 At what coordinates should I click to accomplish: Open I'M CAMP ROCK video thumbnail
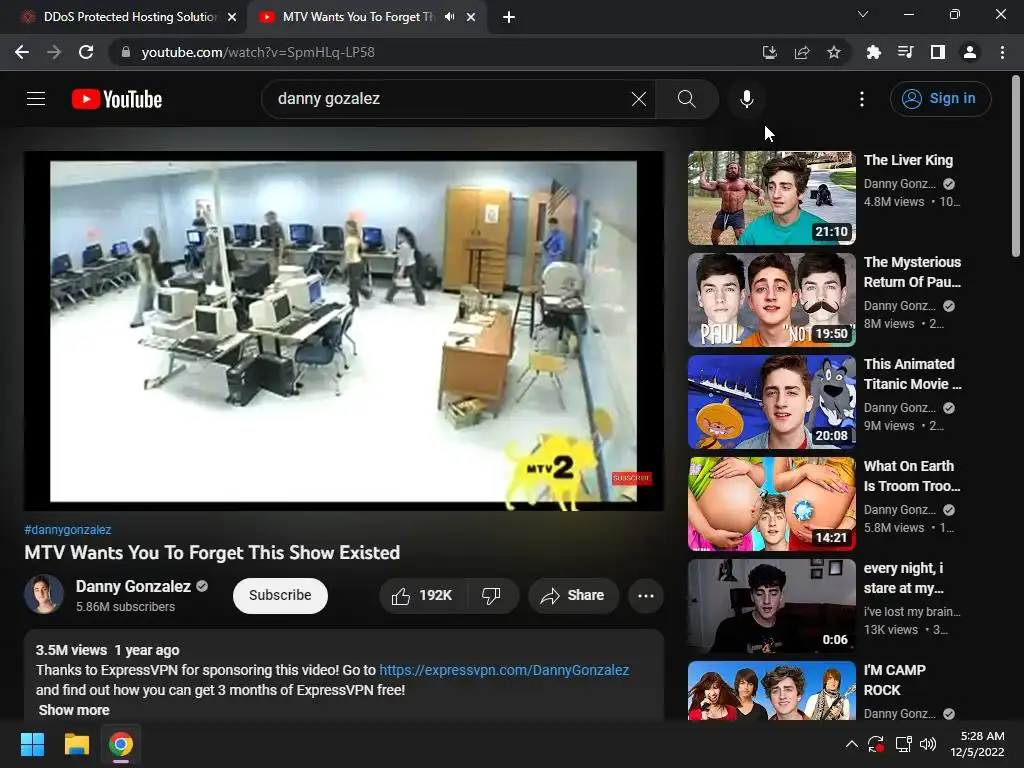[x=771, y=690]
